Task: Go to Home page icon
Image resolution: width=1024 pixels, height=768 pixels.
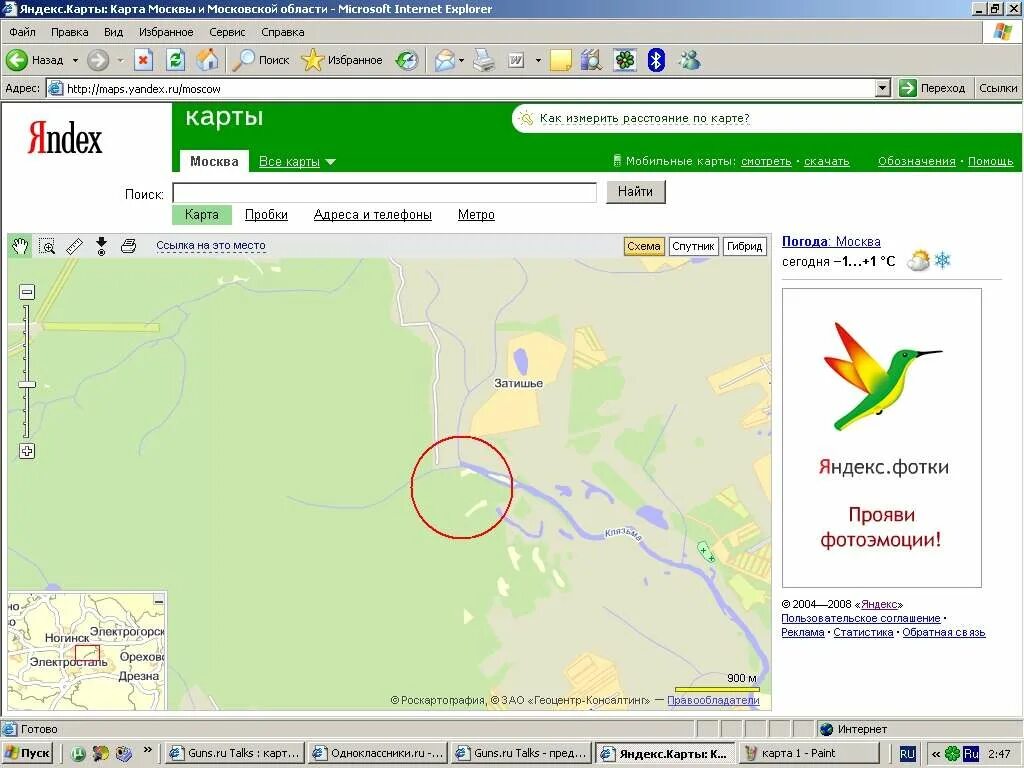Action: 207,60
